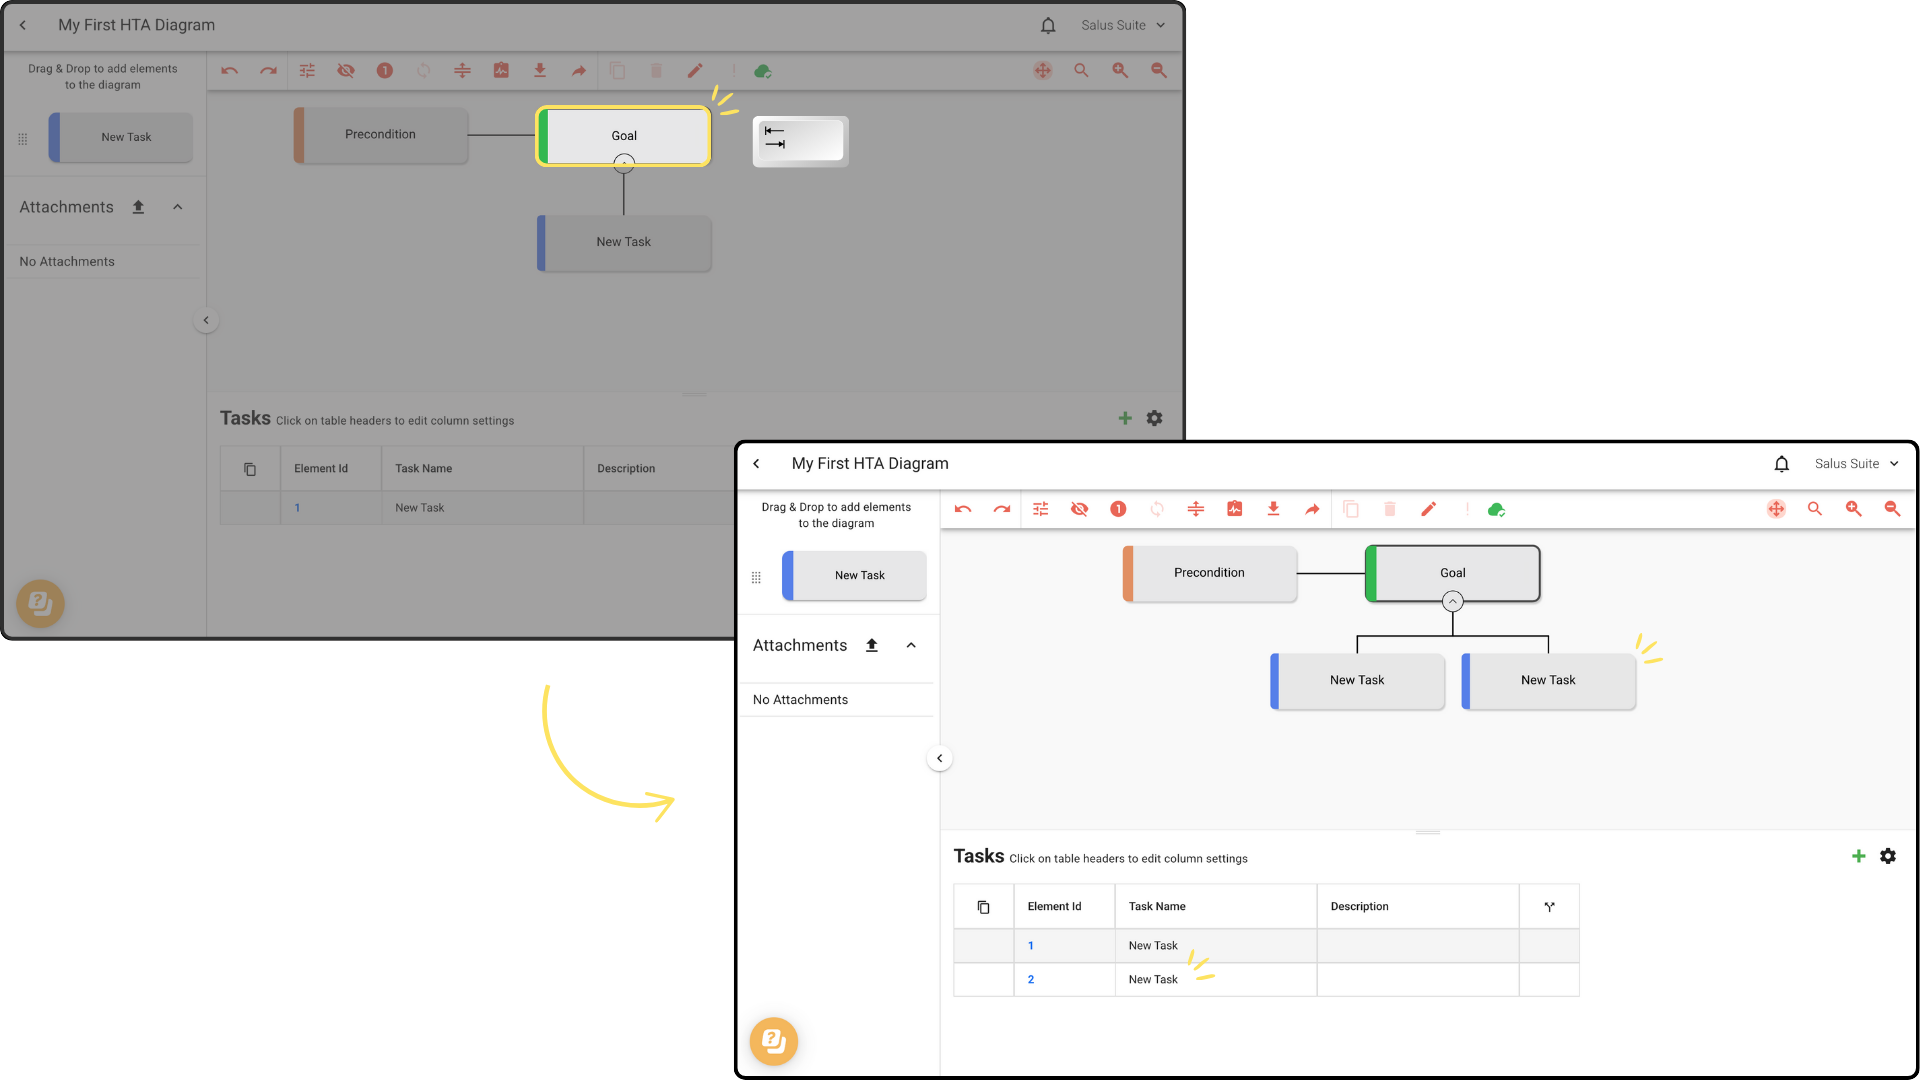This screenshot has width=1920, height=1080.
Task: Open the sliders settings icon in the foreground toolbar
Action: pyautogui.click(x=1041, y=509)
